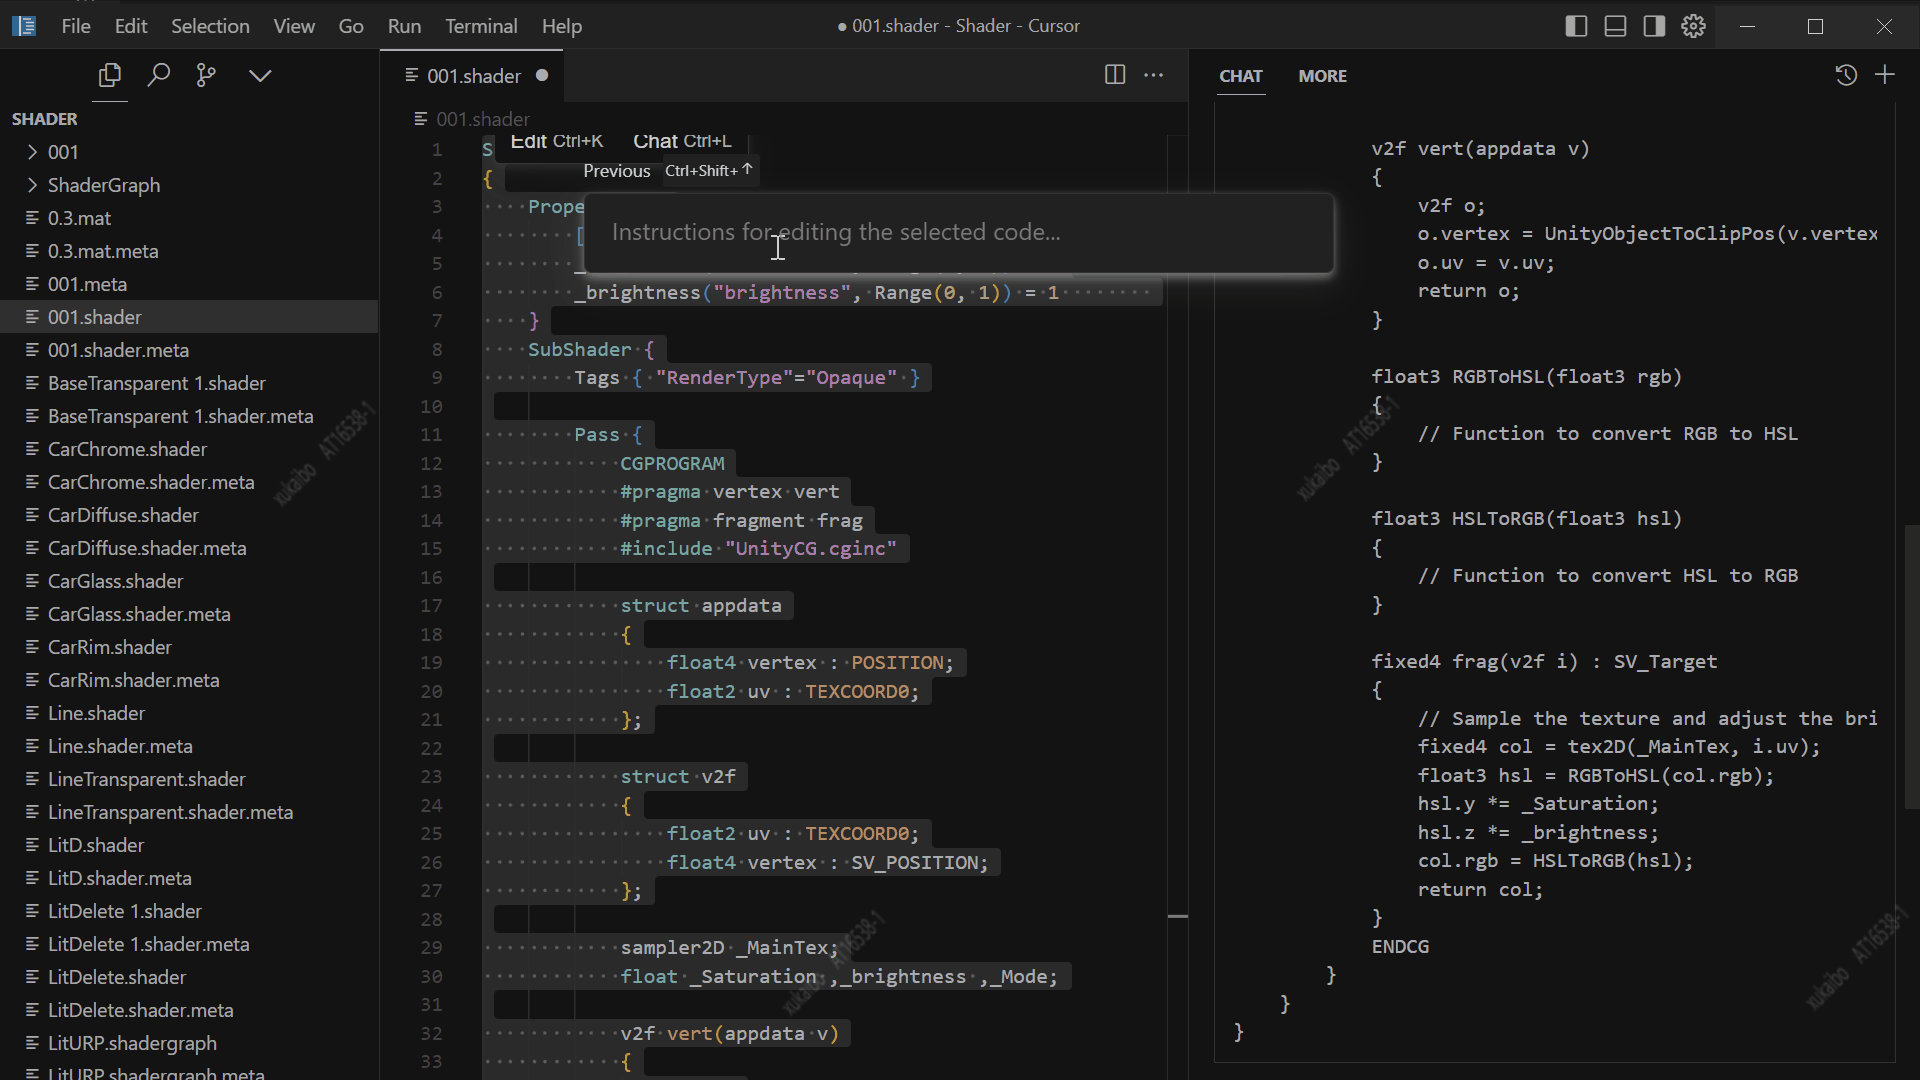
Task: Switch to the MORE tab in right panel
Action: tap(1321, 75)
